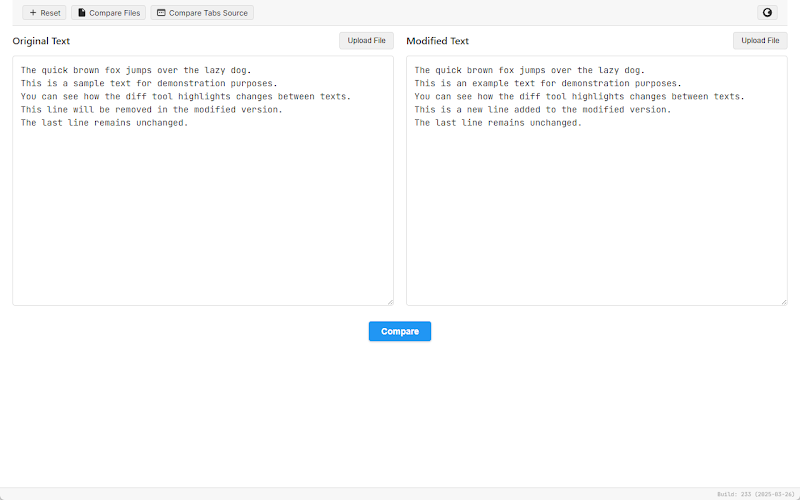The image size is (800, 500).
Task: Click the Reset button
Action: click(44, 13)
